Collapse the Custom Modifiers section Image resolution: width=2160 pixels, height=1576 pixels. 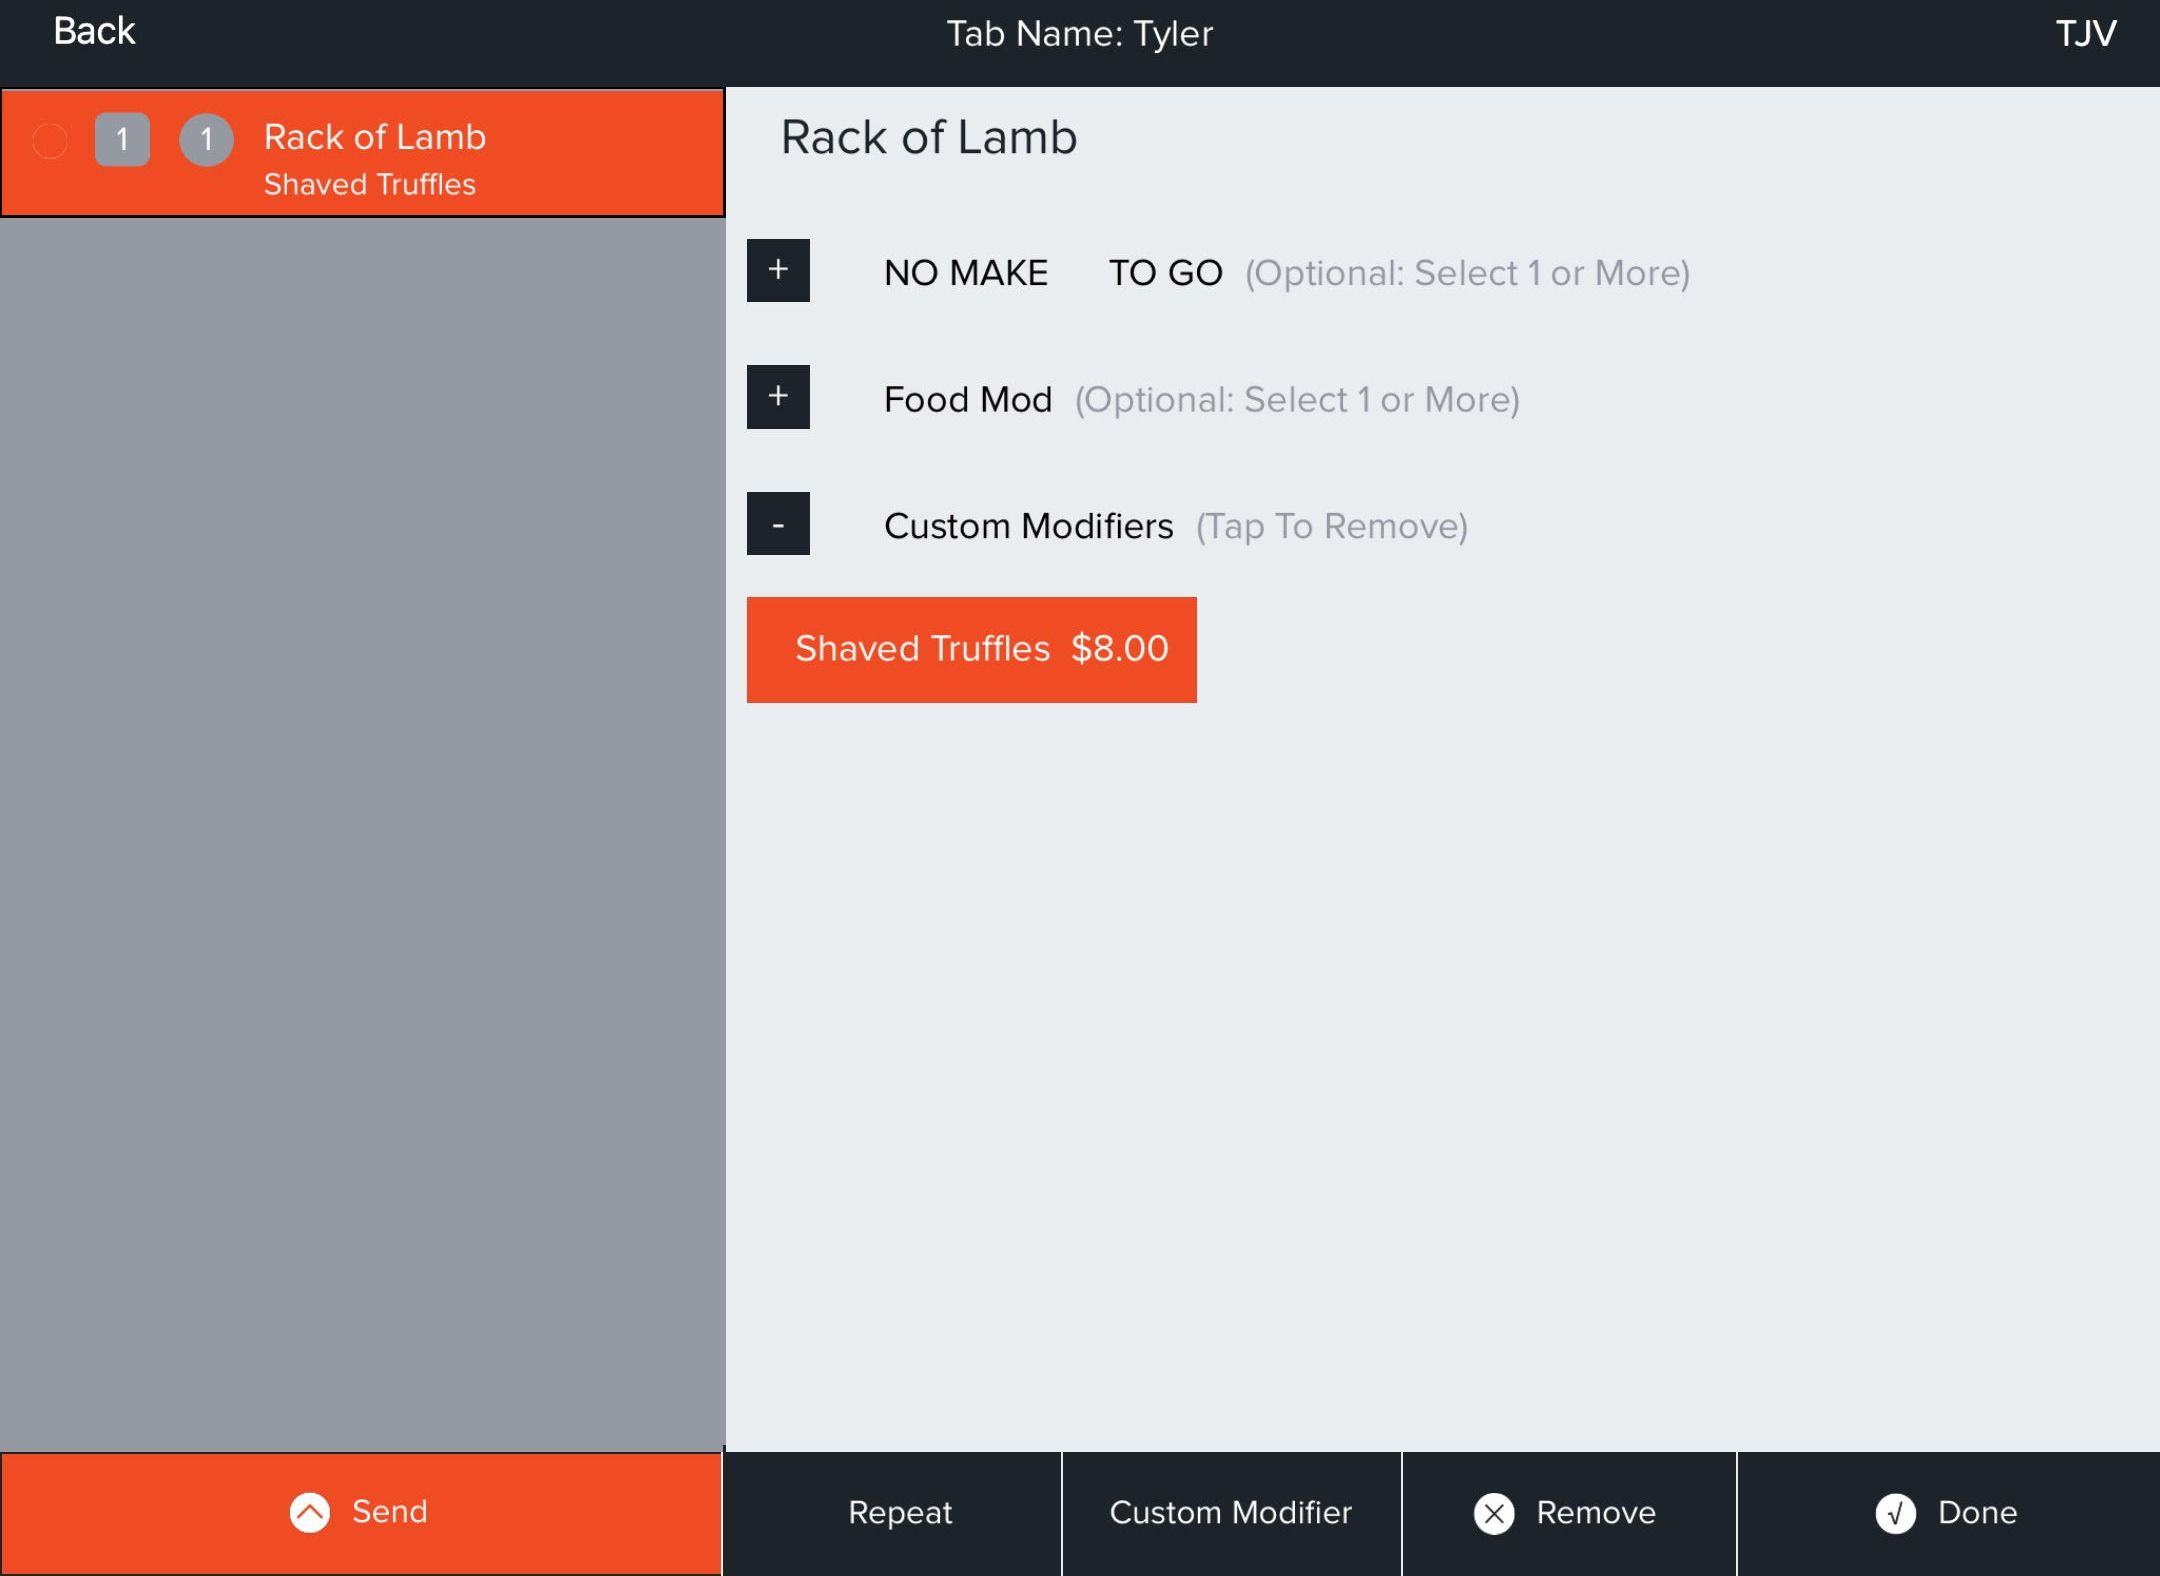[778, 523]
